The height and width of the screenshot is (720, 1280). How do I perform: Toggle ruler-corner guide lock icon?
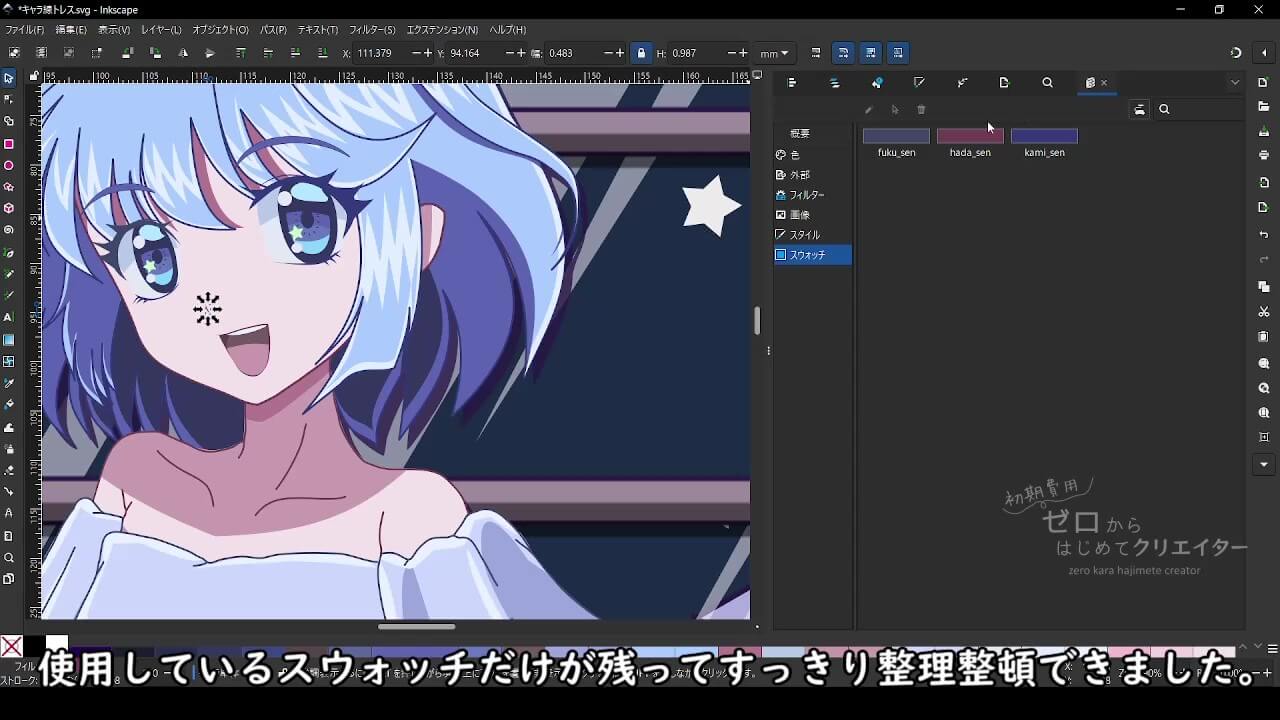point(34,76)
